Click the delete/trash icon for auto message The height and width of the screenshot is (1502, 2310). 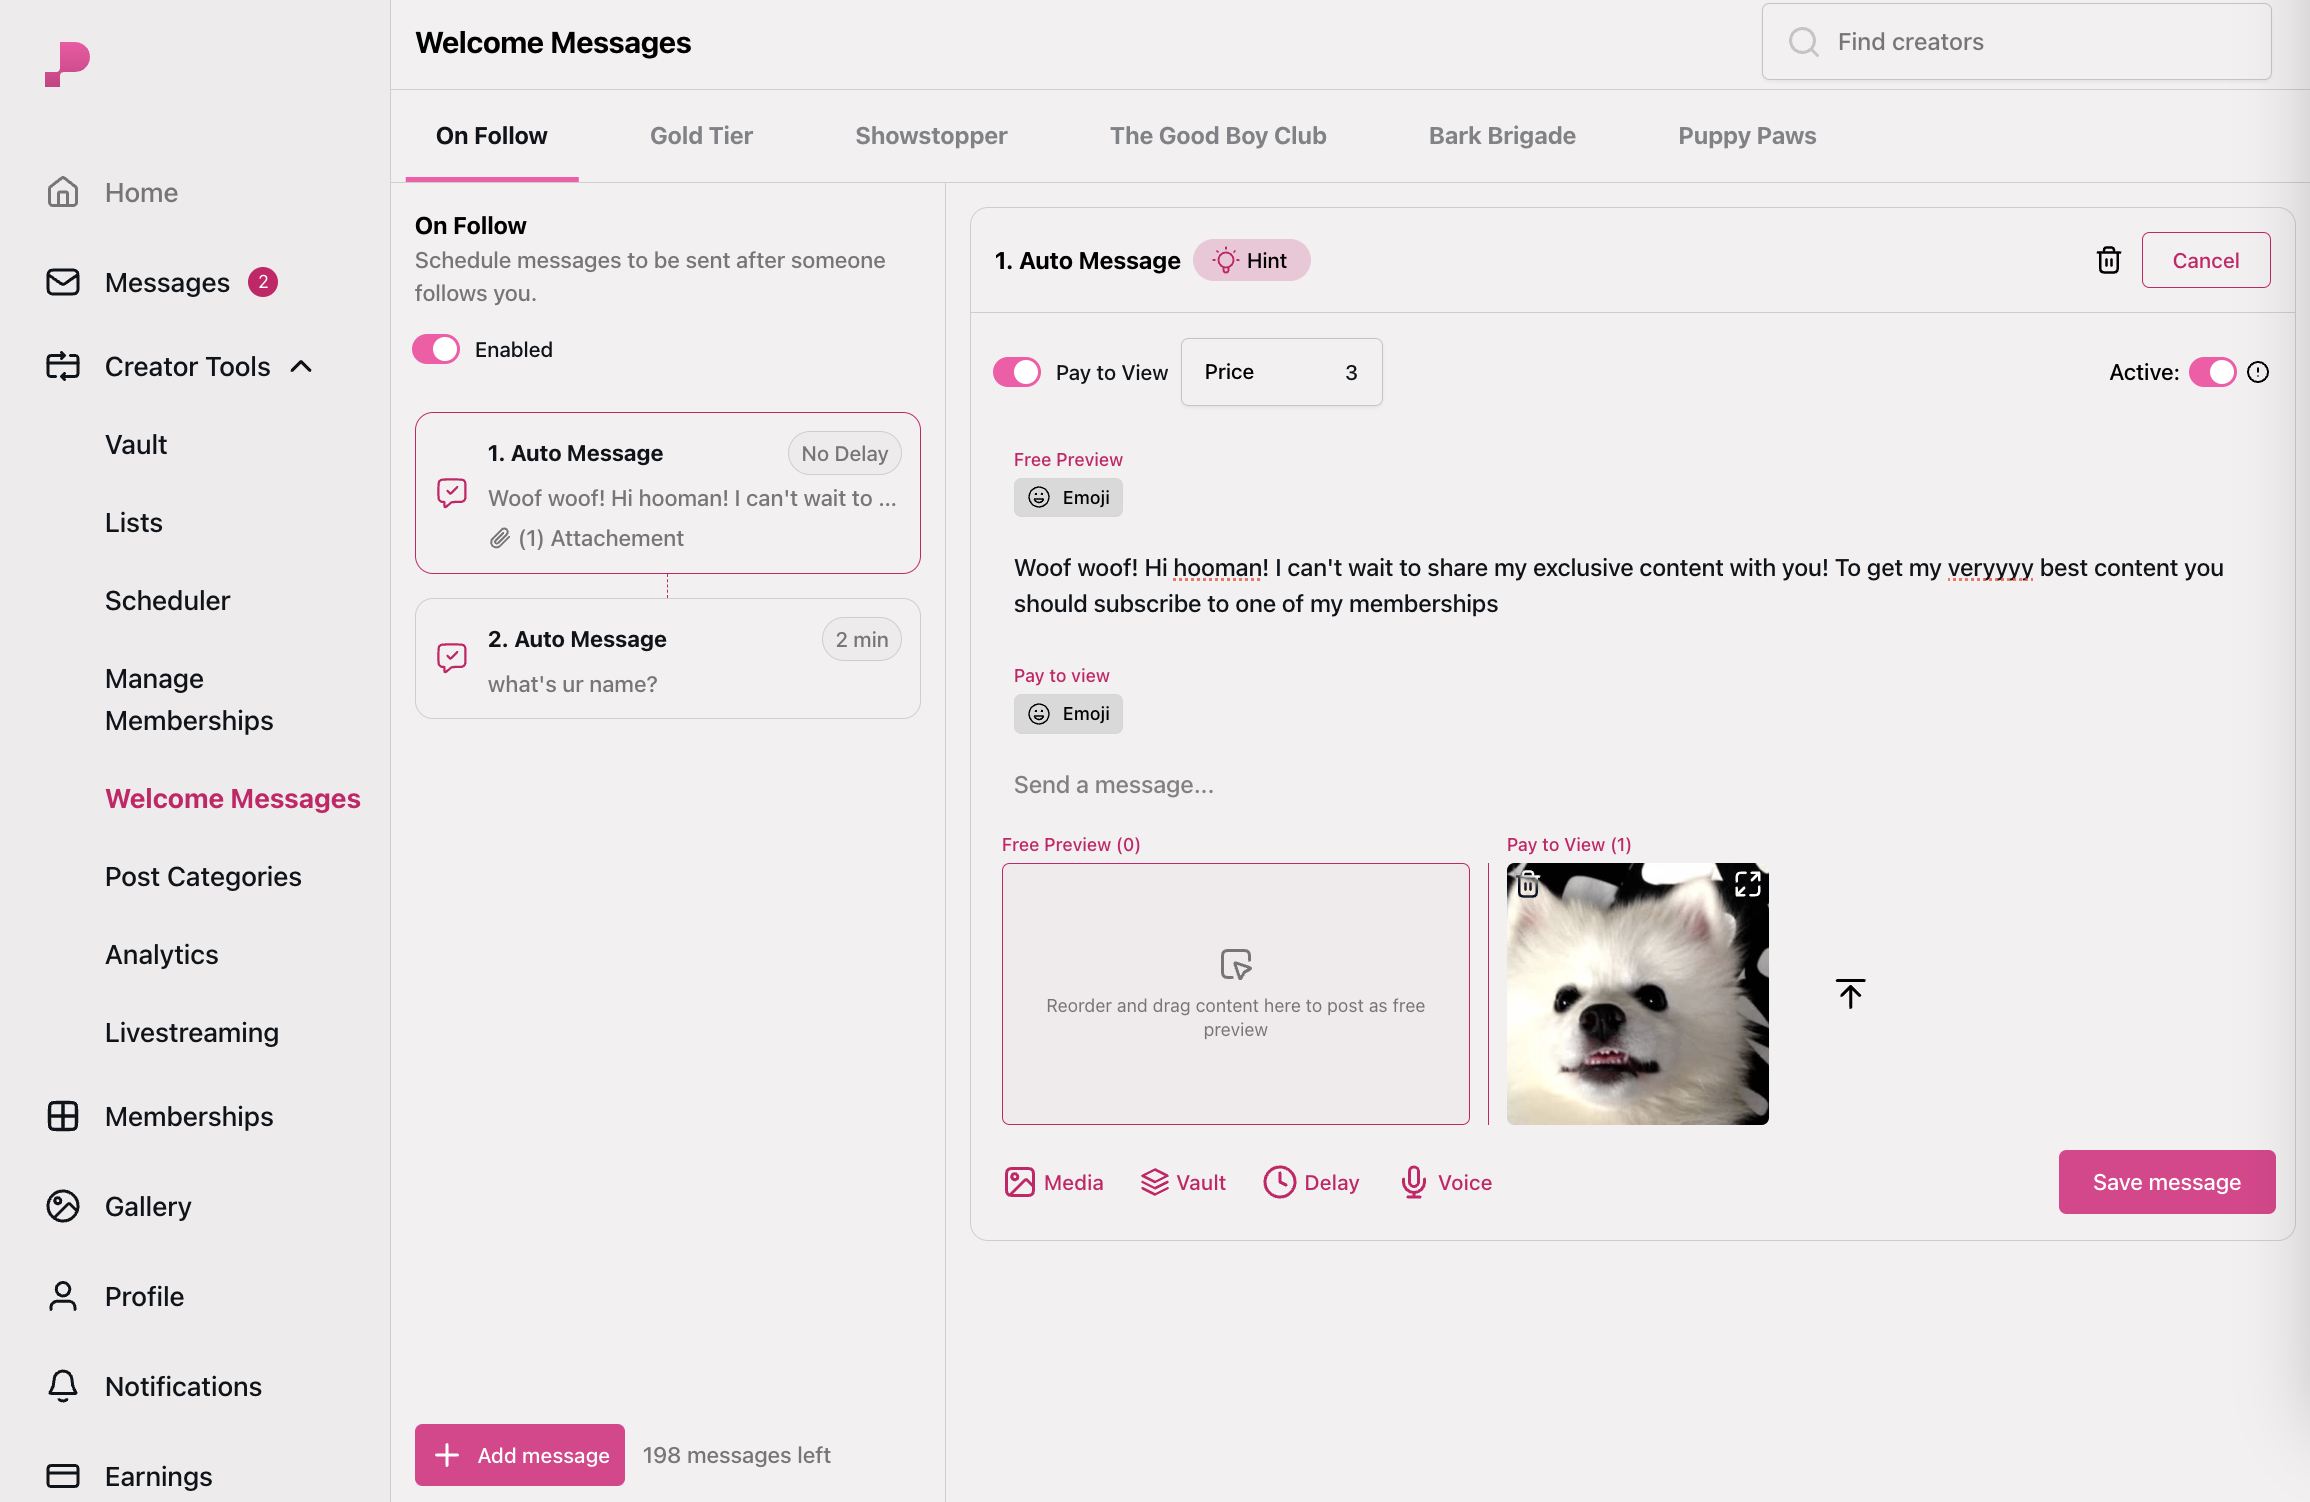point(2108,259)
